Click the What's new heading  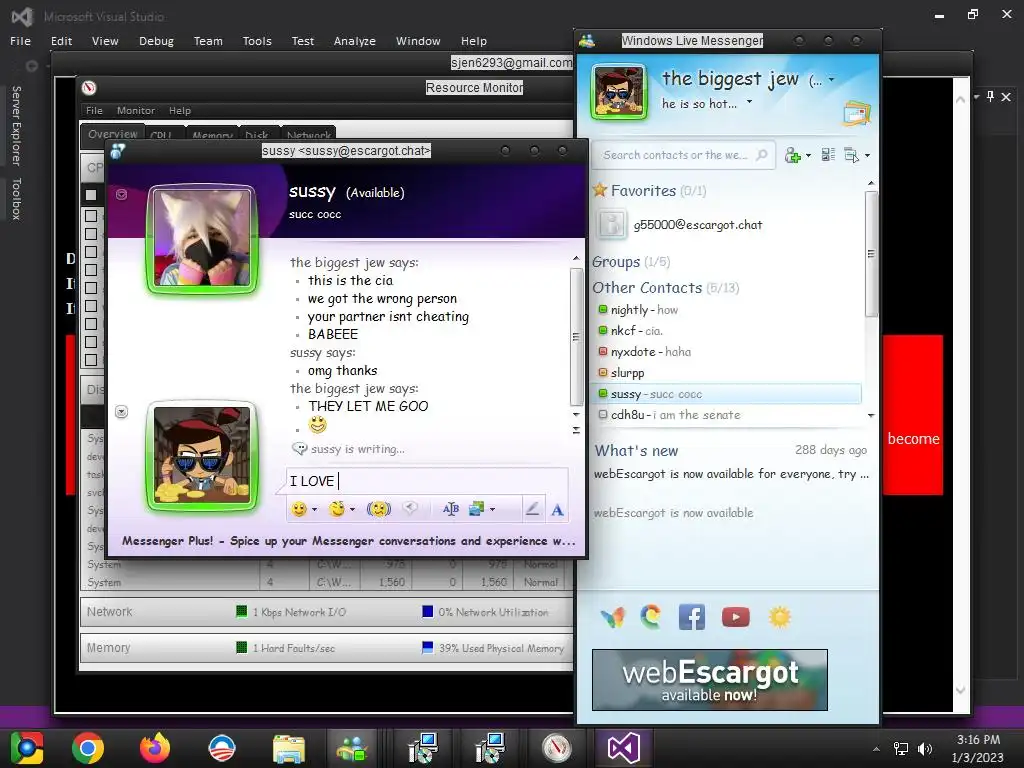[636, 451]
